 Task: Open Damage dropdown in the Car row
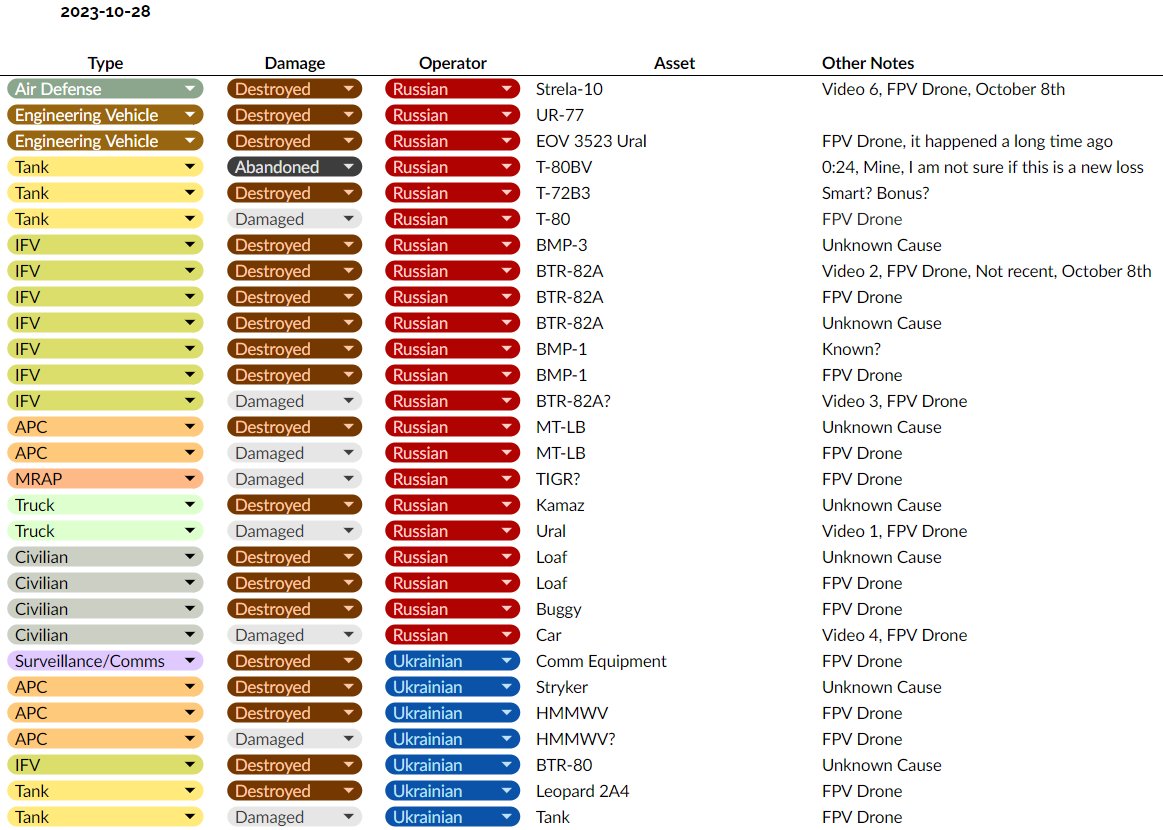[294, 635]
